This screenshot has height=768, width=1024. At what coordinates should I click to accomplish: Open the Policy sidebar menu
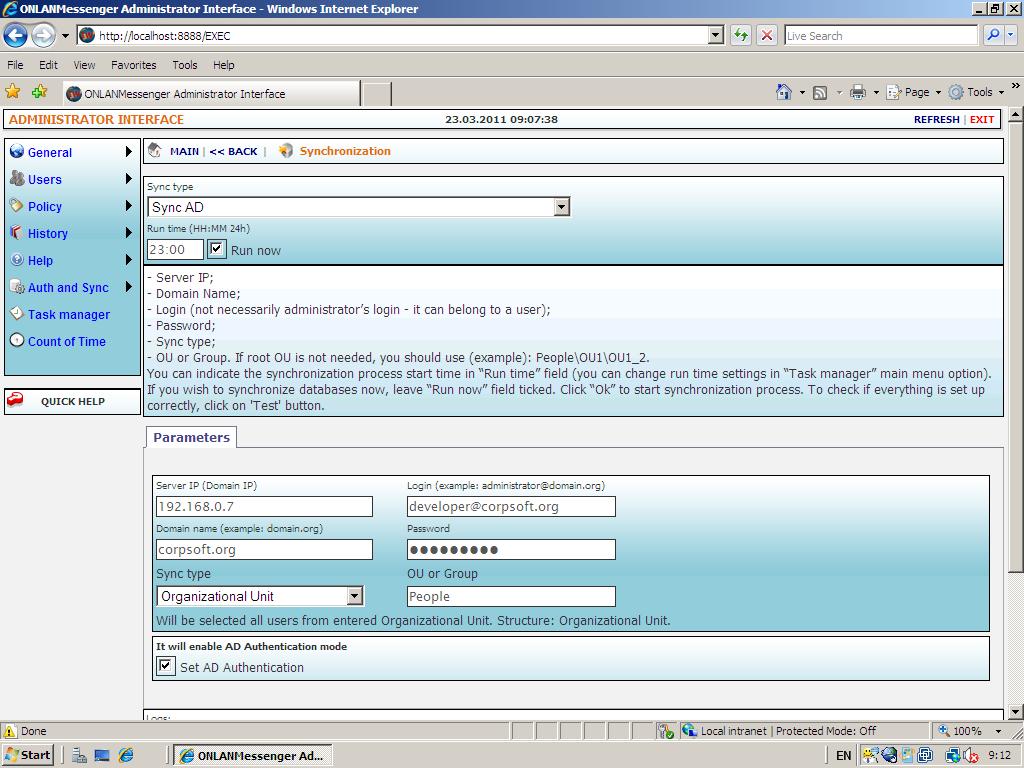pos(45,206)
